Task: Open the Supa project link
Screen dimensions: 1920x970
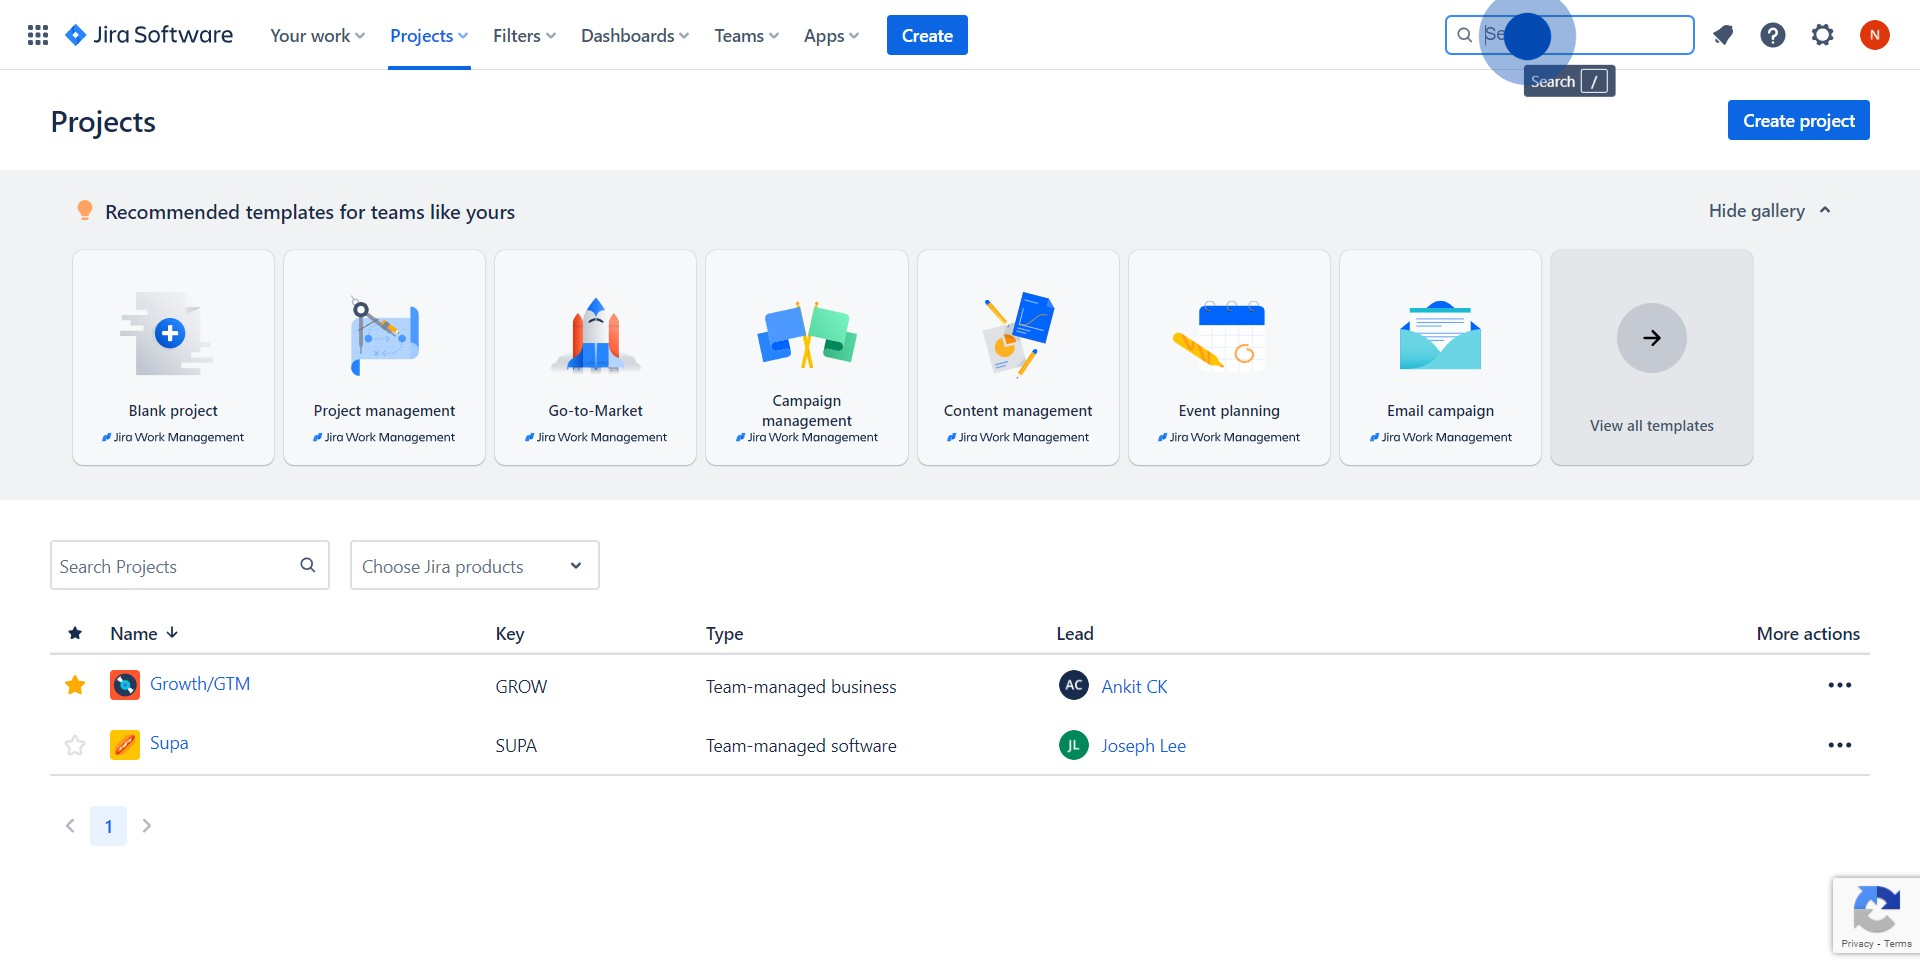Action: coord(169,743)
